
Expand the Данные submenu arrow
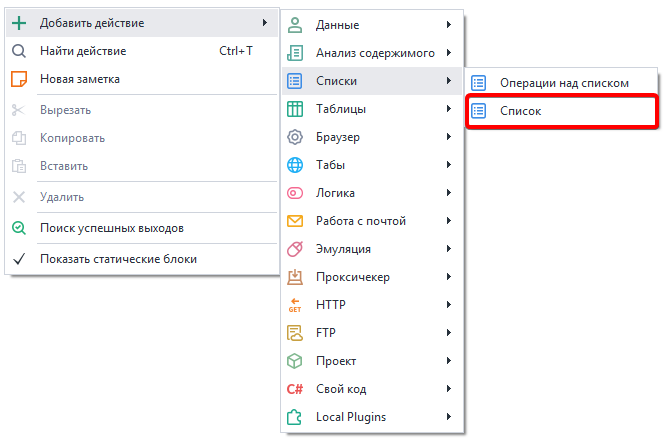[449, 25]
